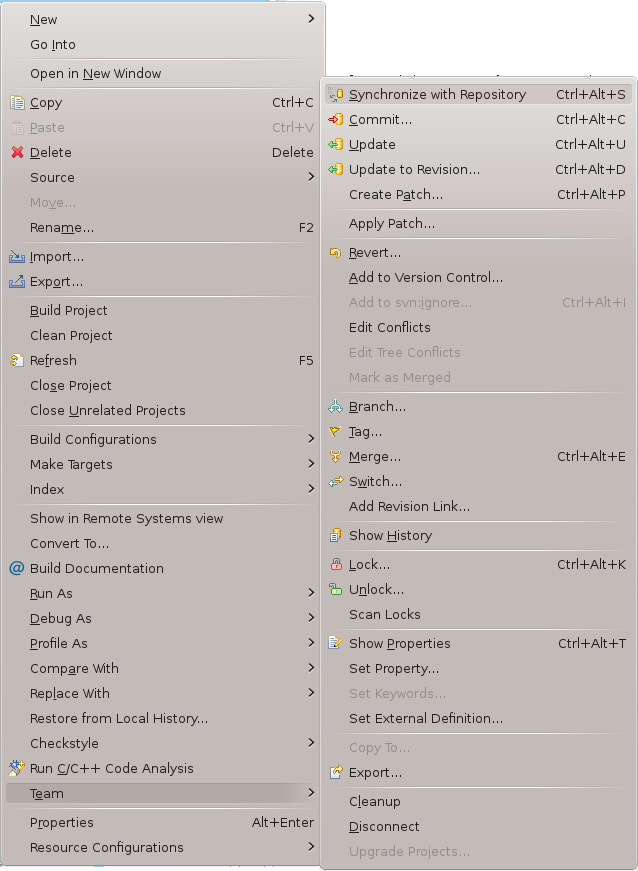638x871 pixels.
Task: Click the Merge icon
Action: (x=336, y=457)
